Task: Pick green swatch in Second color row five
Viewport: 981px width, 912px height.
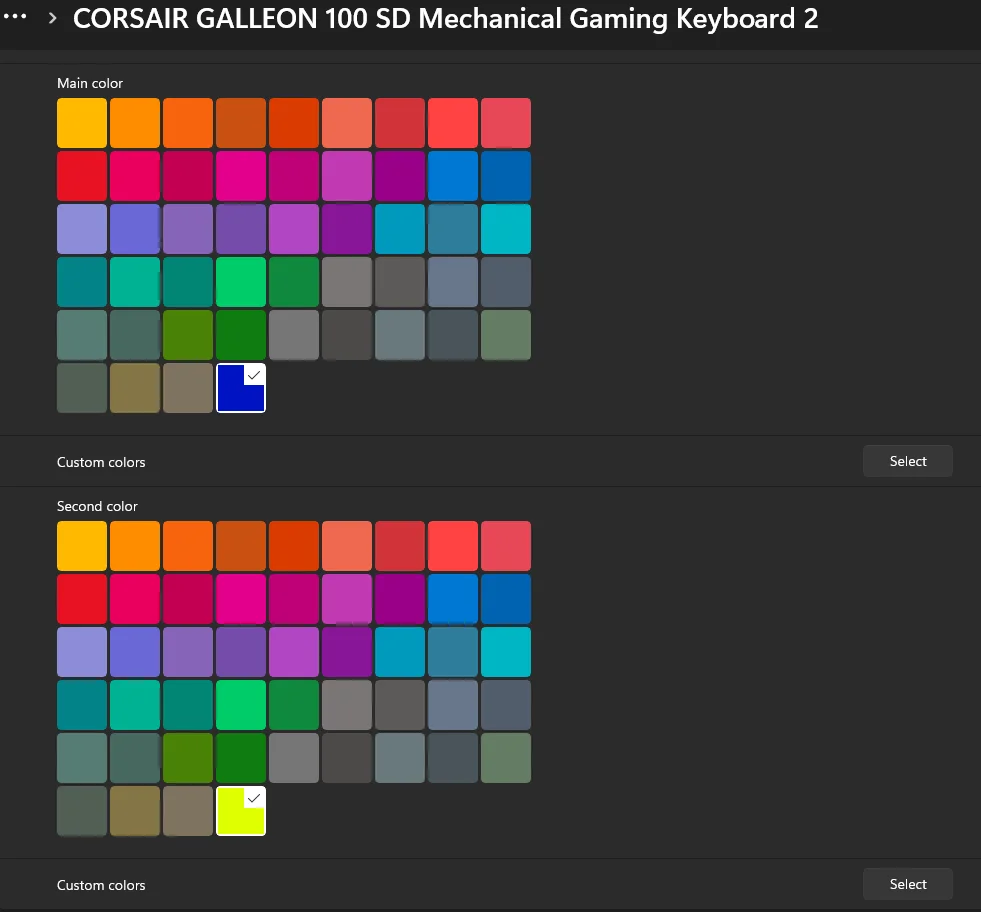Action: pyautogui.click(x=240, y=757)
